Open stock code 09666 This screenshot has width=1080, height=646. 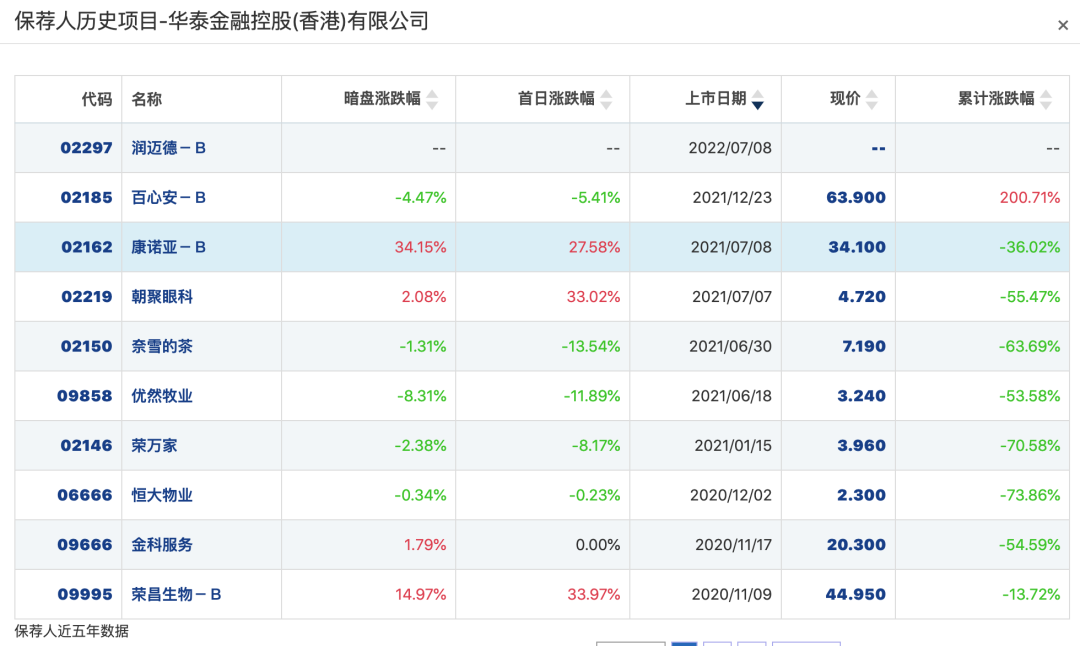click(x=84, y=545)
